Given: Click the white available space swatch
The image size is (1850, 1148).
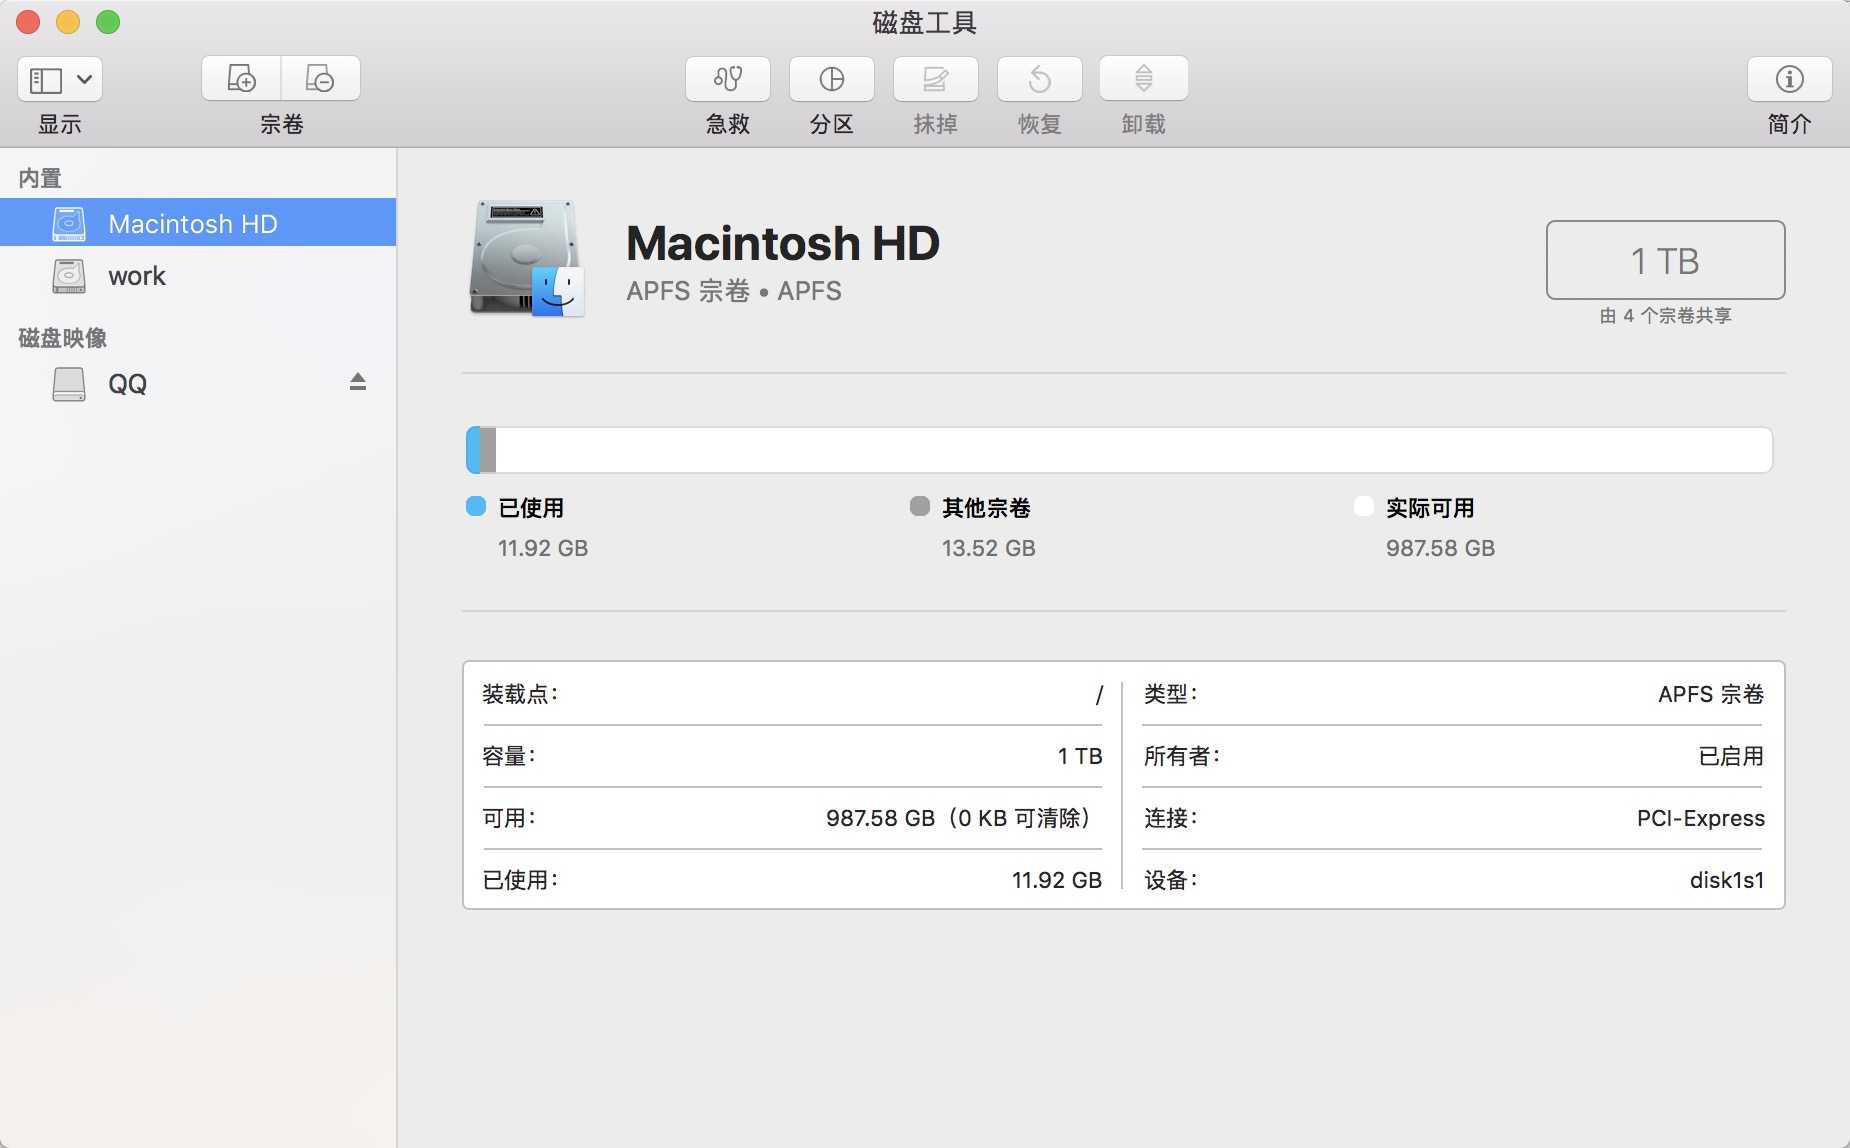Looking at the screenshot, I should [x=1364, y=506].
